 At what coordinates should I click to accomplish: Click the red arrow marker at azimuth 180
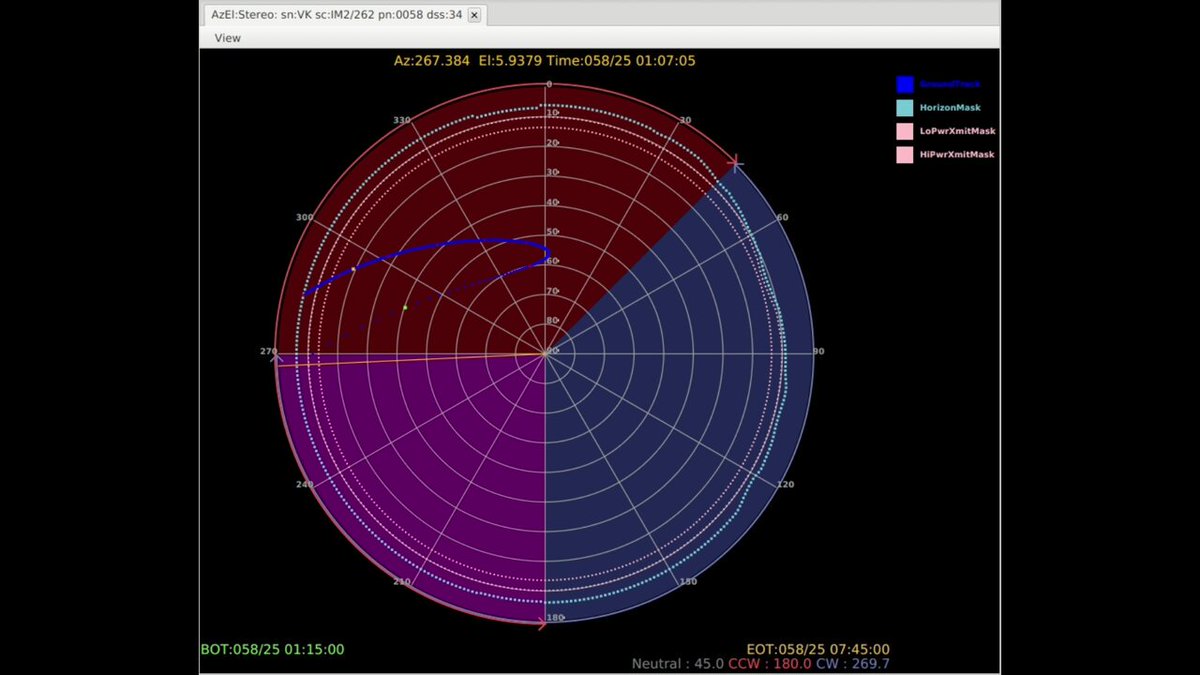542,624
